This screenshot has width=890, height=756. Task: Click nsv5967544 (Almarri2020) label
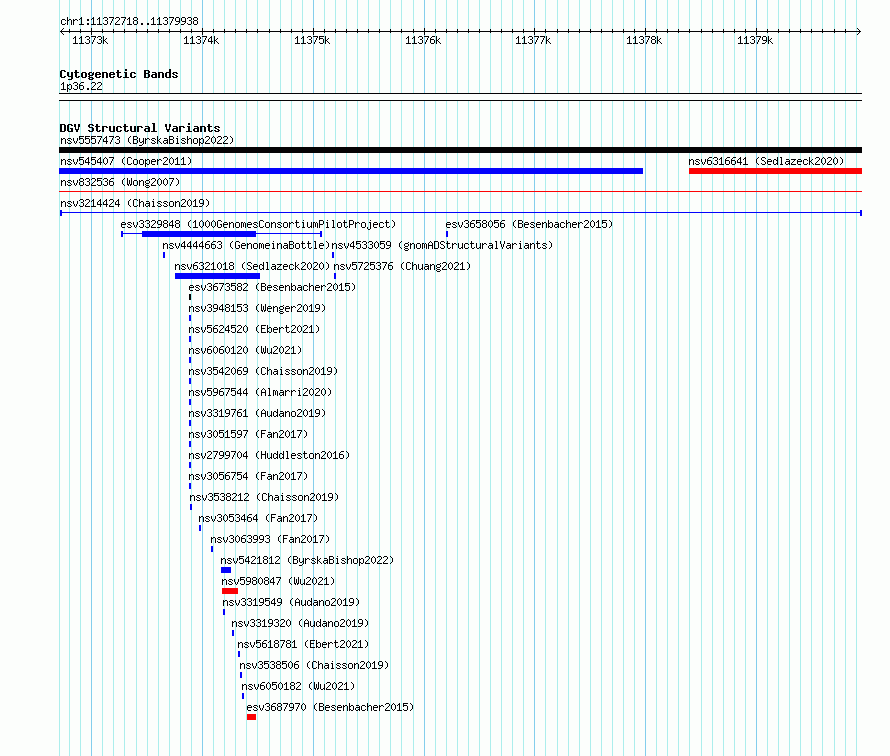[x=260, y=392]
